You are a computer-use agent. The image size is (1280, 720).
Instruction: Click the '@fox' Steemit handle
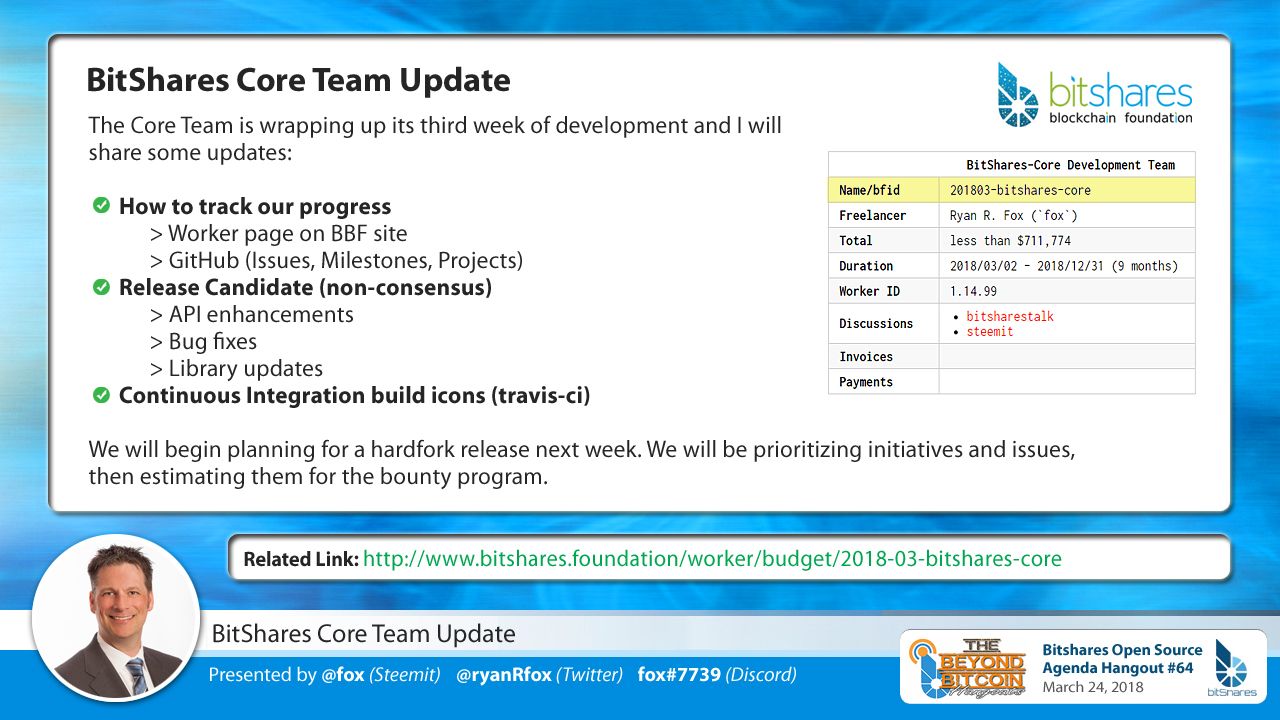coord(343,675)
